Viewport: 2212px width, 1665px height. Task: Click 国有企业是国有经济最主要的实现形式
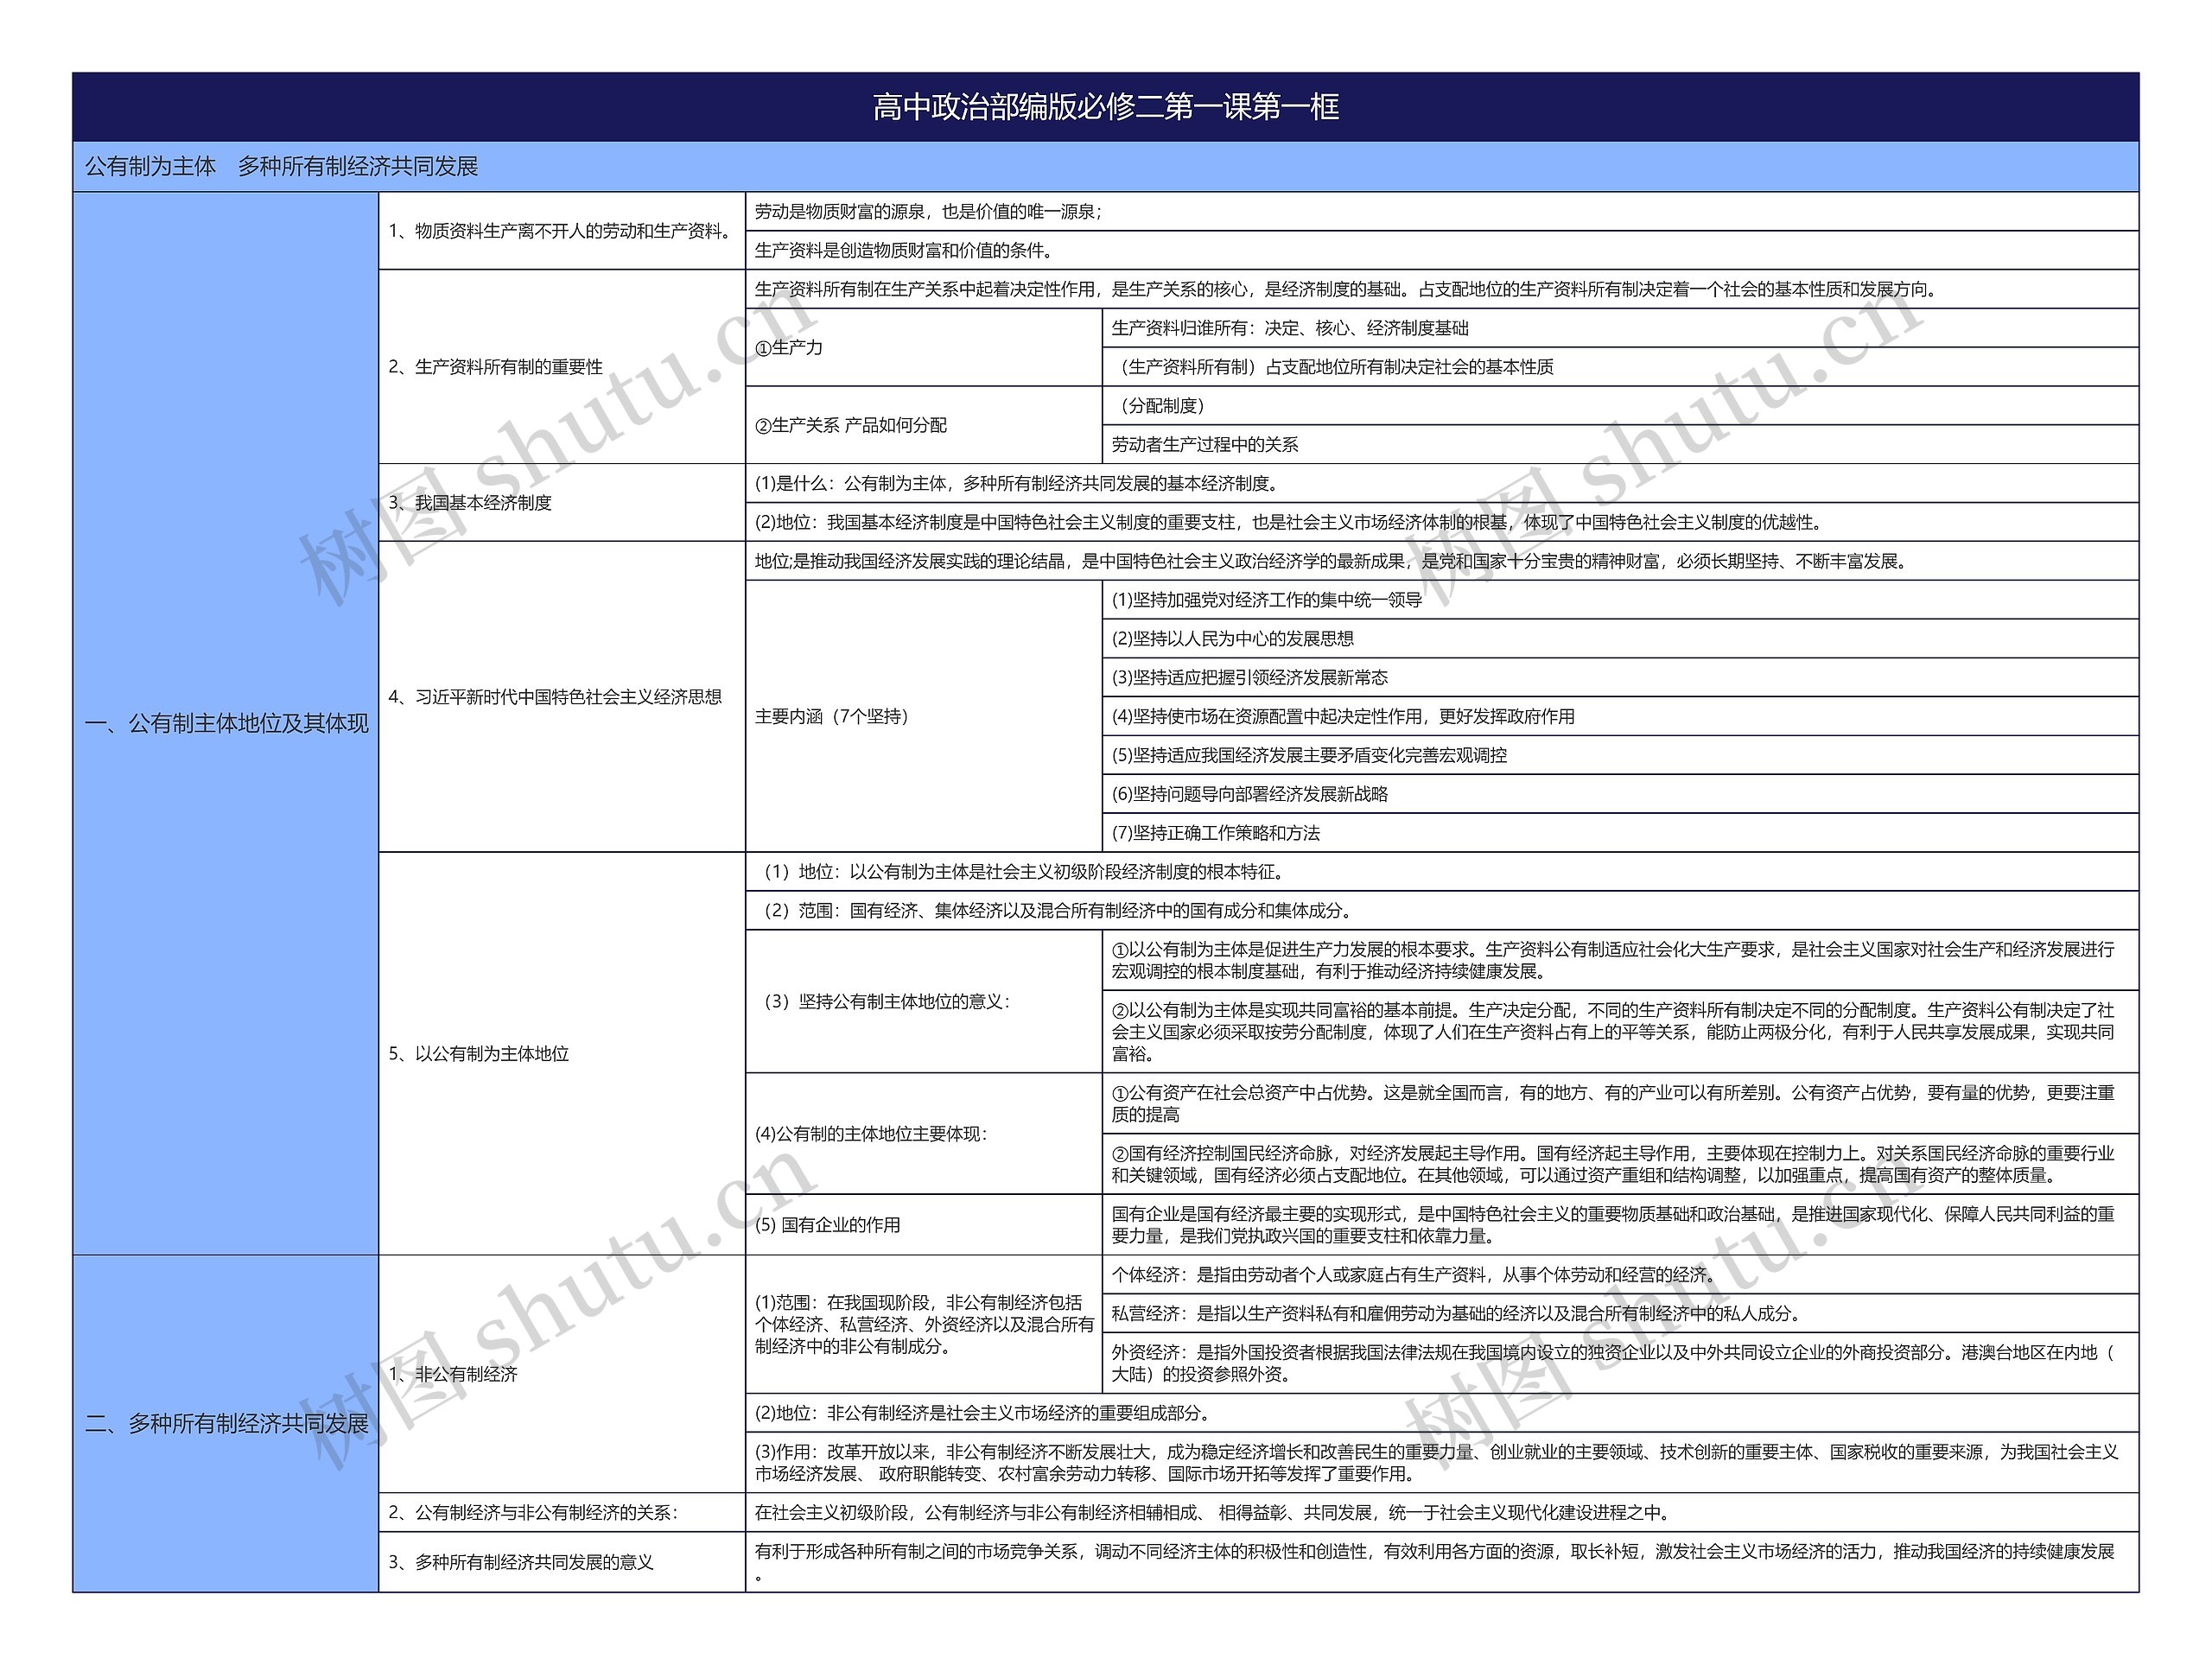1620,1225
